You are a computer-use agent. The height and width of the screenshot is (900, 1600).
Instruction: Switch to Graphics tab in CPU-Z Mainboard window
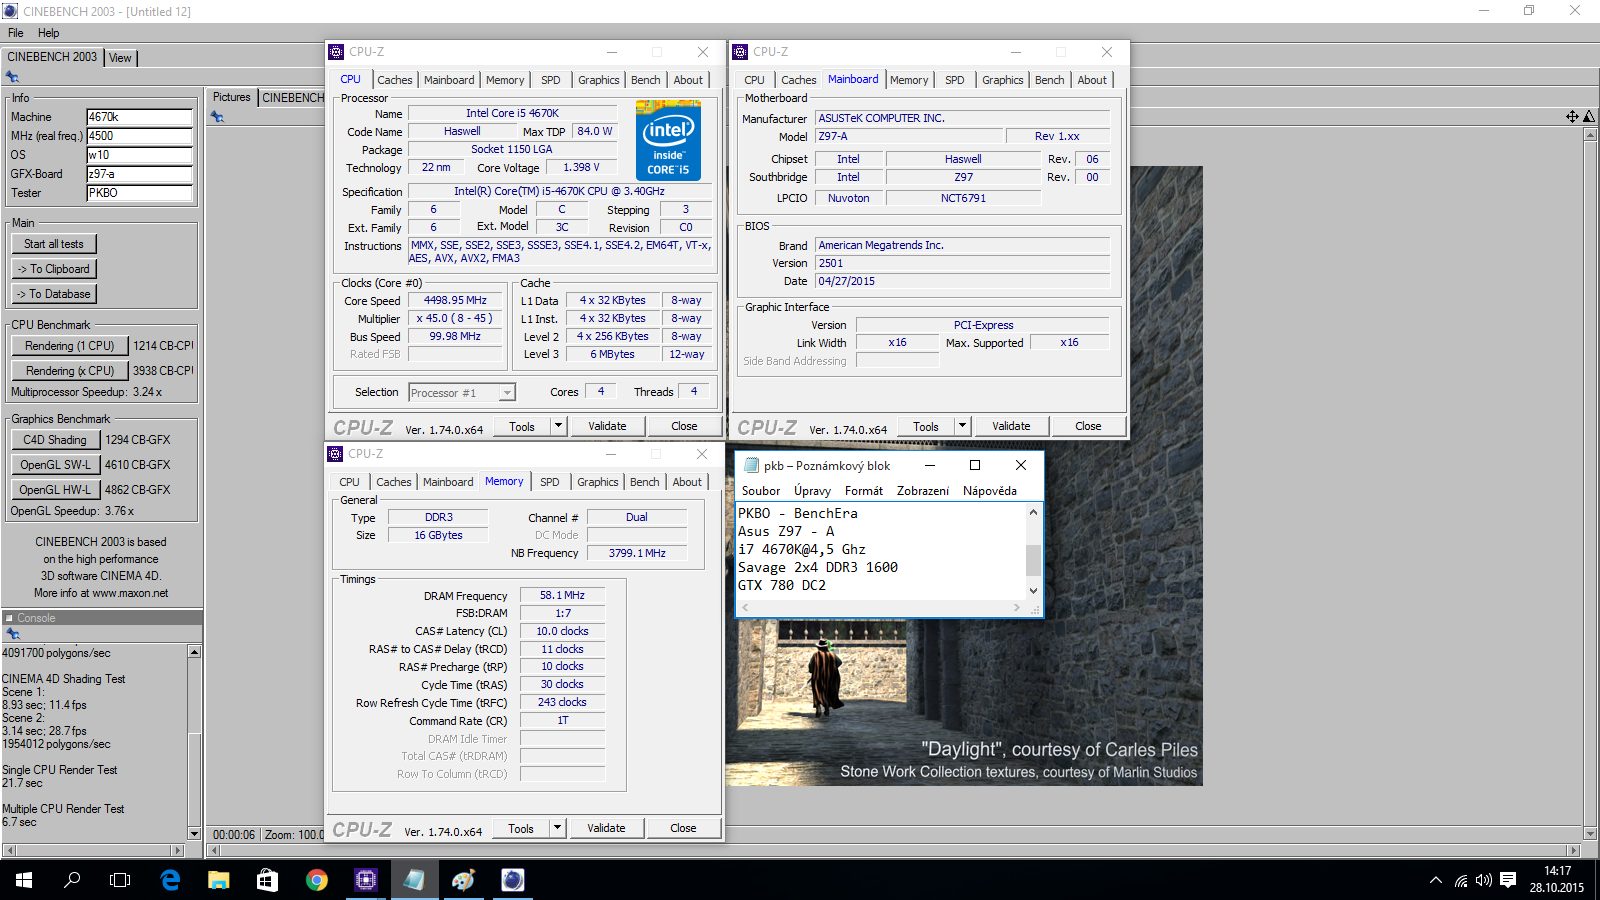1002,80
